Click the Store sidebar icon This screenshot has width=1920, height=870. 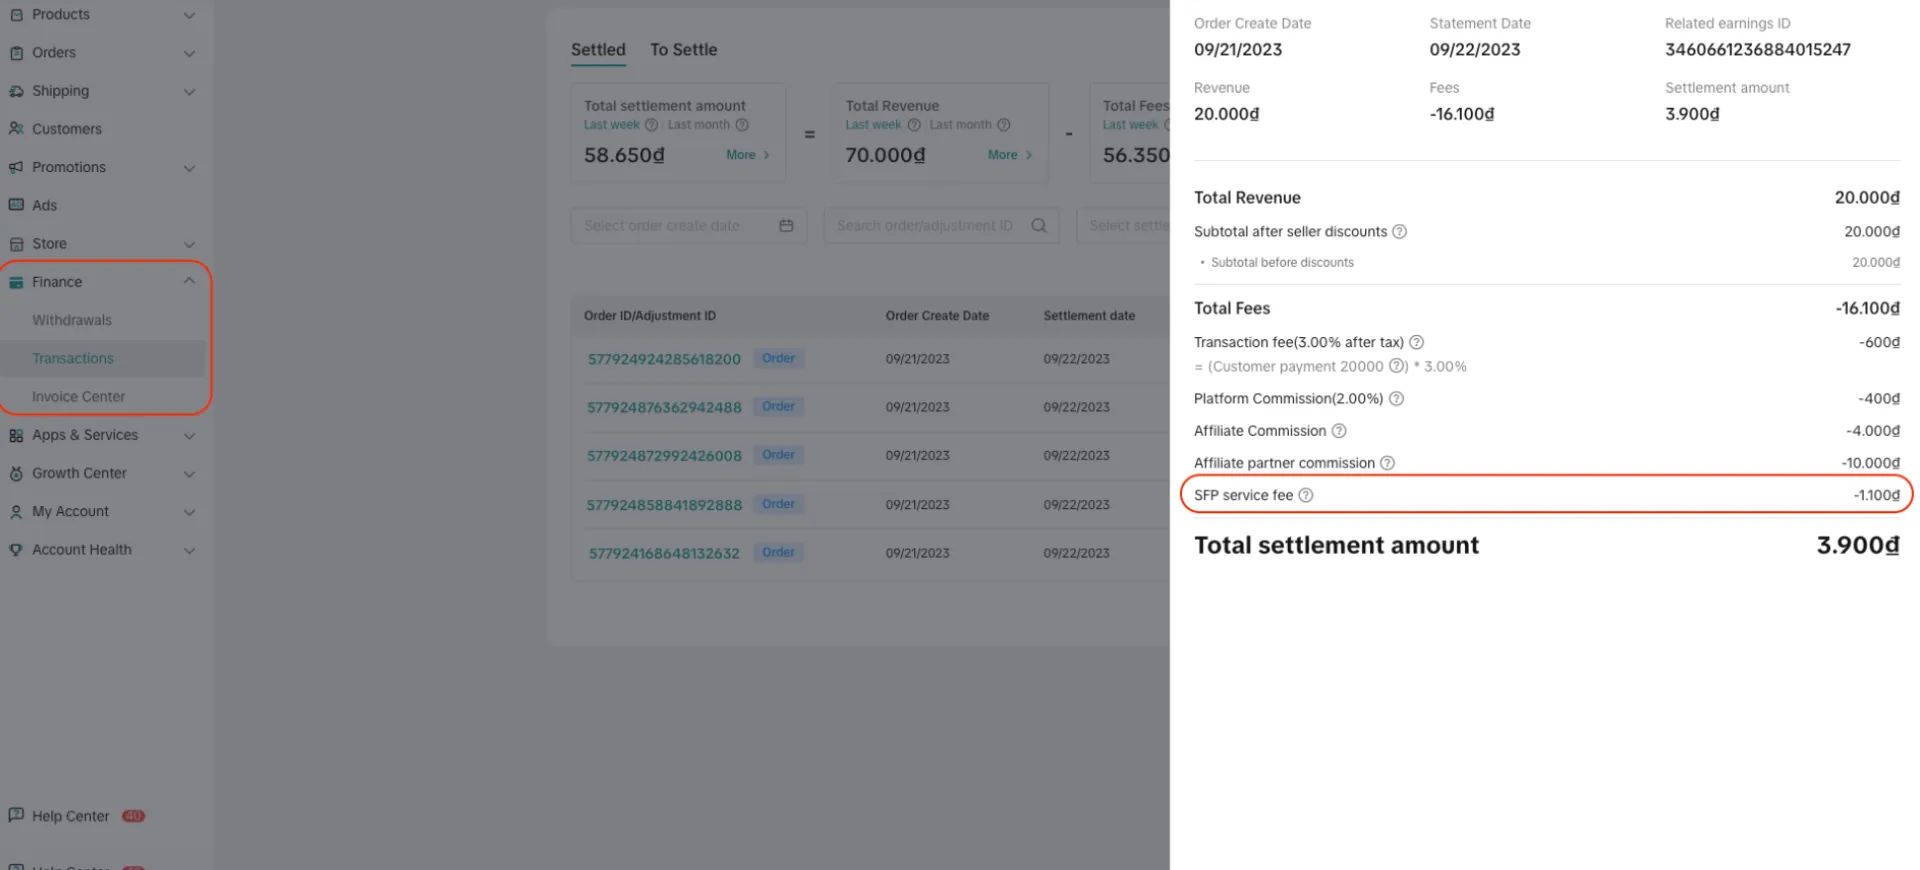click(16, 244)
